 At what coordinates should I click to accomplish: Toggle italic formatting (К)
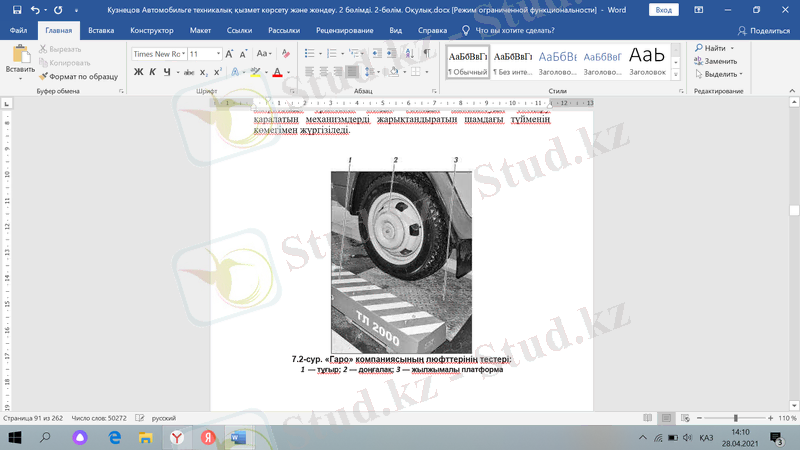(153, 72)
